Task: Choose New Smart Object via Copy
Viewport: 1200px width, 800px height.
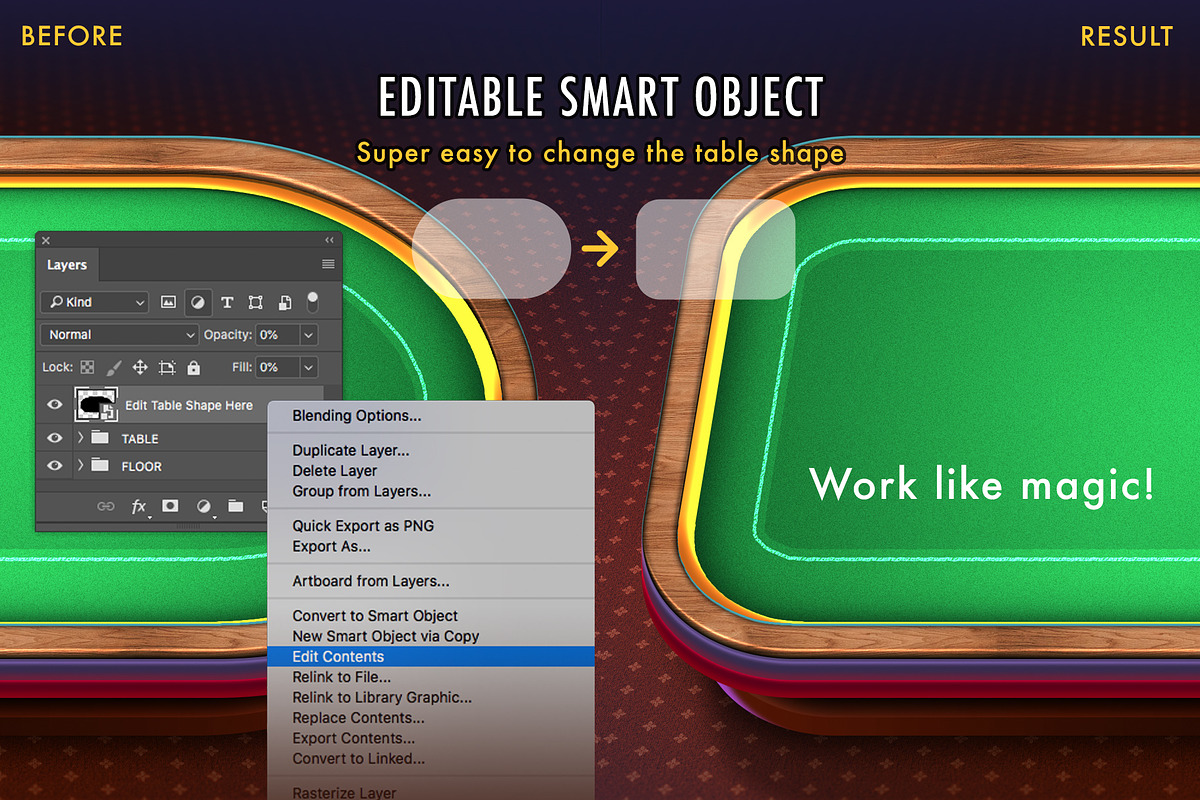Action: pos(431,636)
